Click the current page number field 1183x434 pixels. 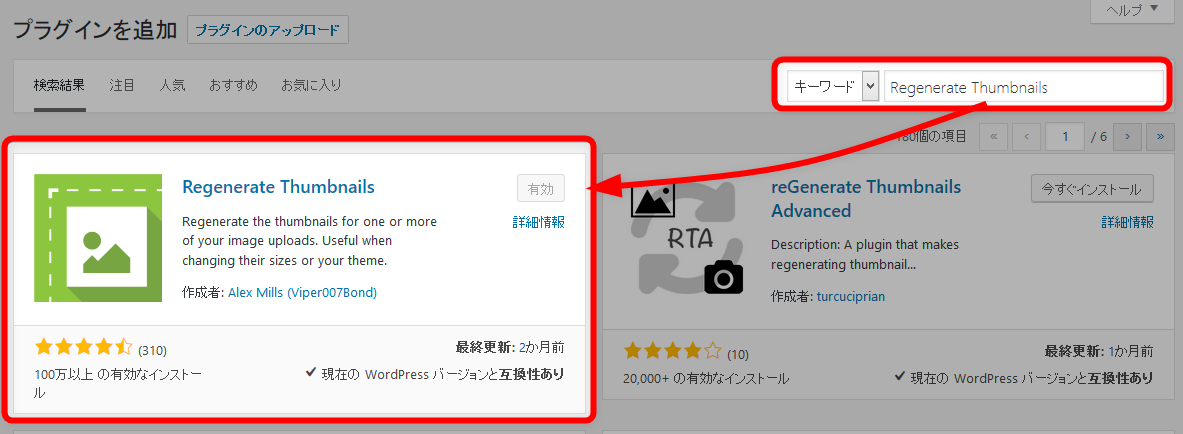pos(1065,137)
